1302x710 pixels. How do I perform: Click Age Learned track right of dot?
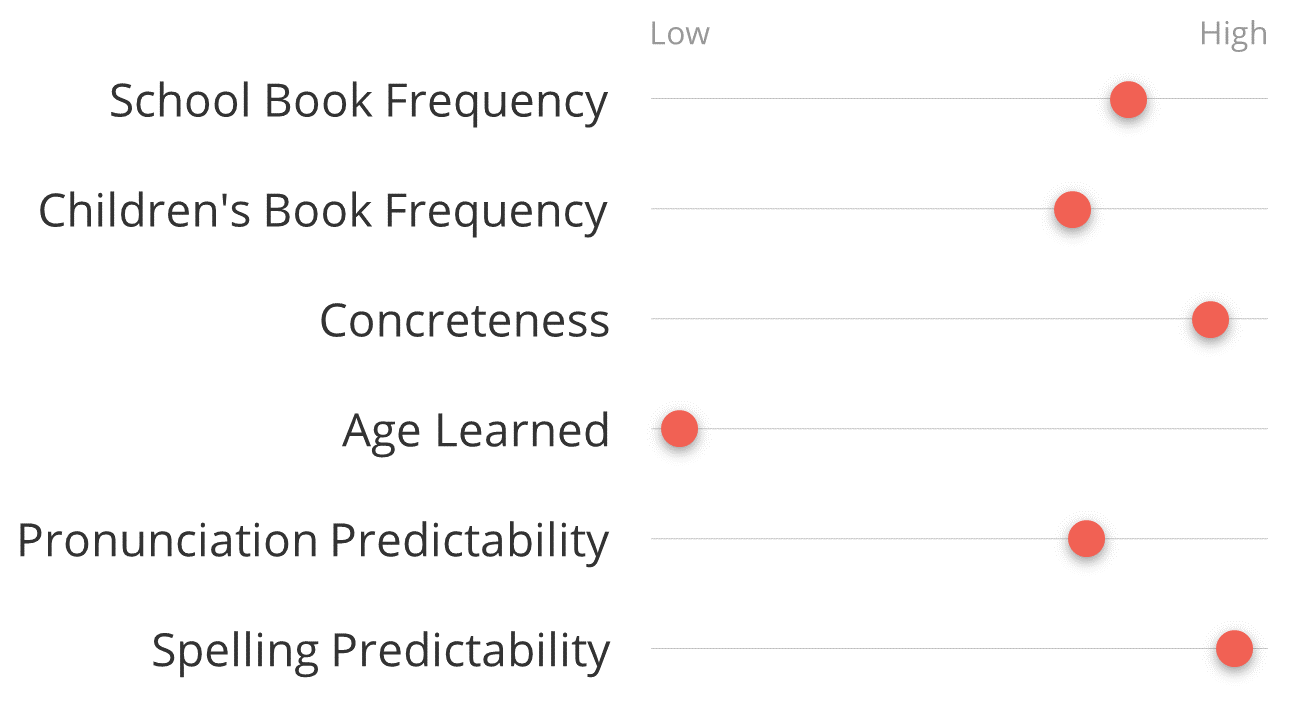point(983,429)
